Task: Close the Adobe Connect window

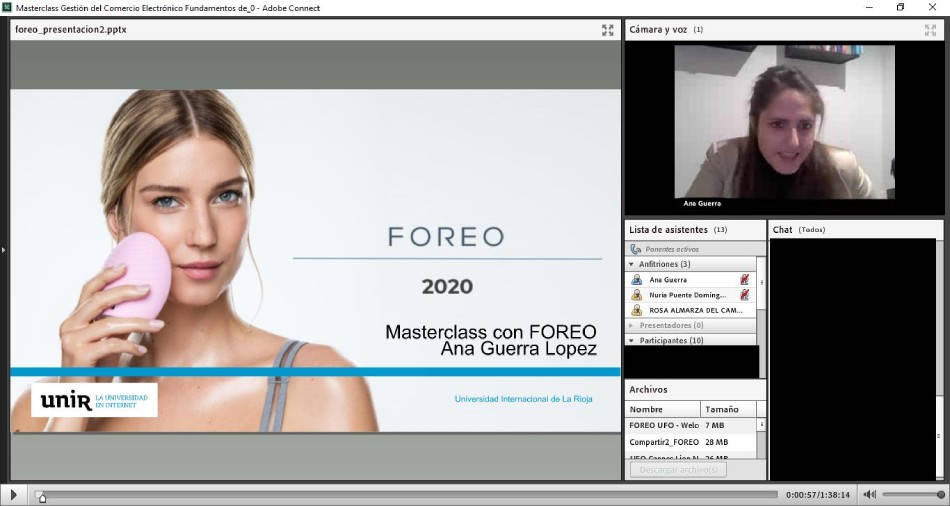Action: pos(932,7)
